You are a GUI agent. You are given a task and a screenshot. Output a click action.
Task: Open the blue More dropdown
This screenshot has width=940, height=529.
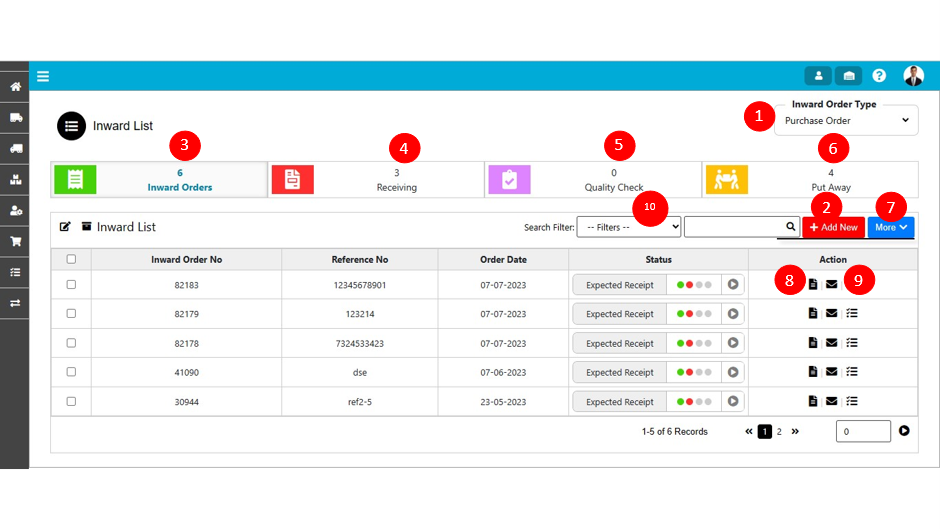(x=890, y=227)
